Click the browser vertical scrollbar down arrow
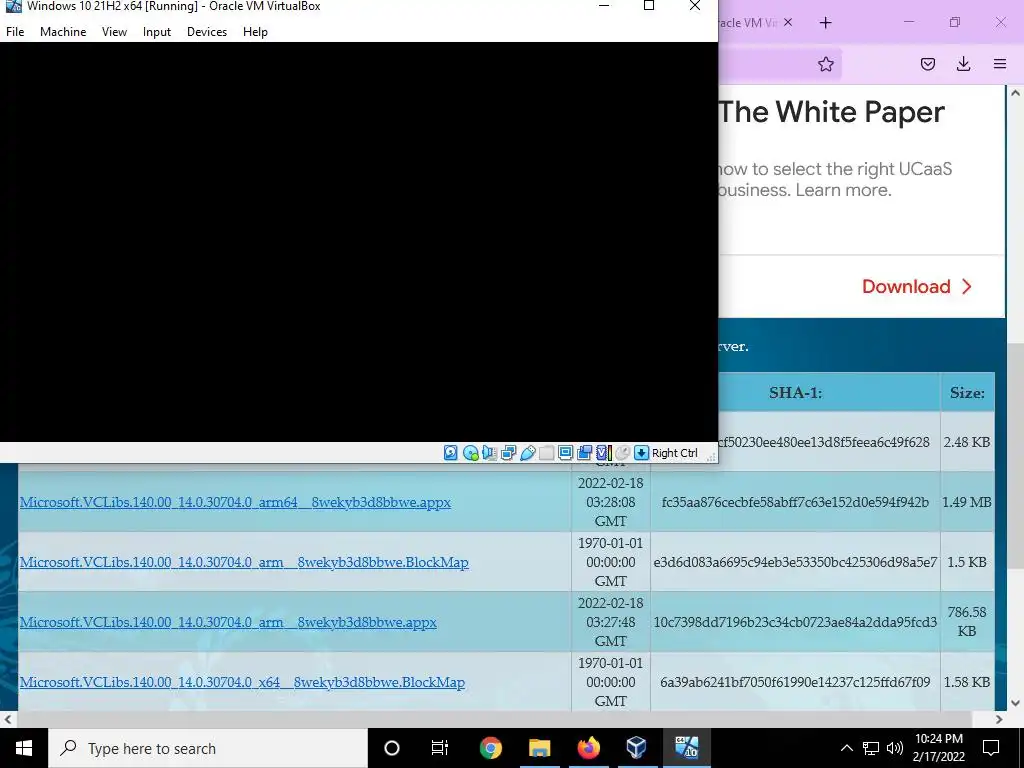Screen dimensions: 1024x768 point(1016,703)
